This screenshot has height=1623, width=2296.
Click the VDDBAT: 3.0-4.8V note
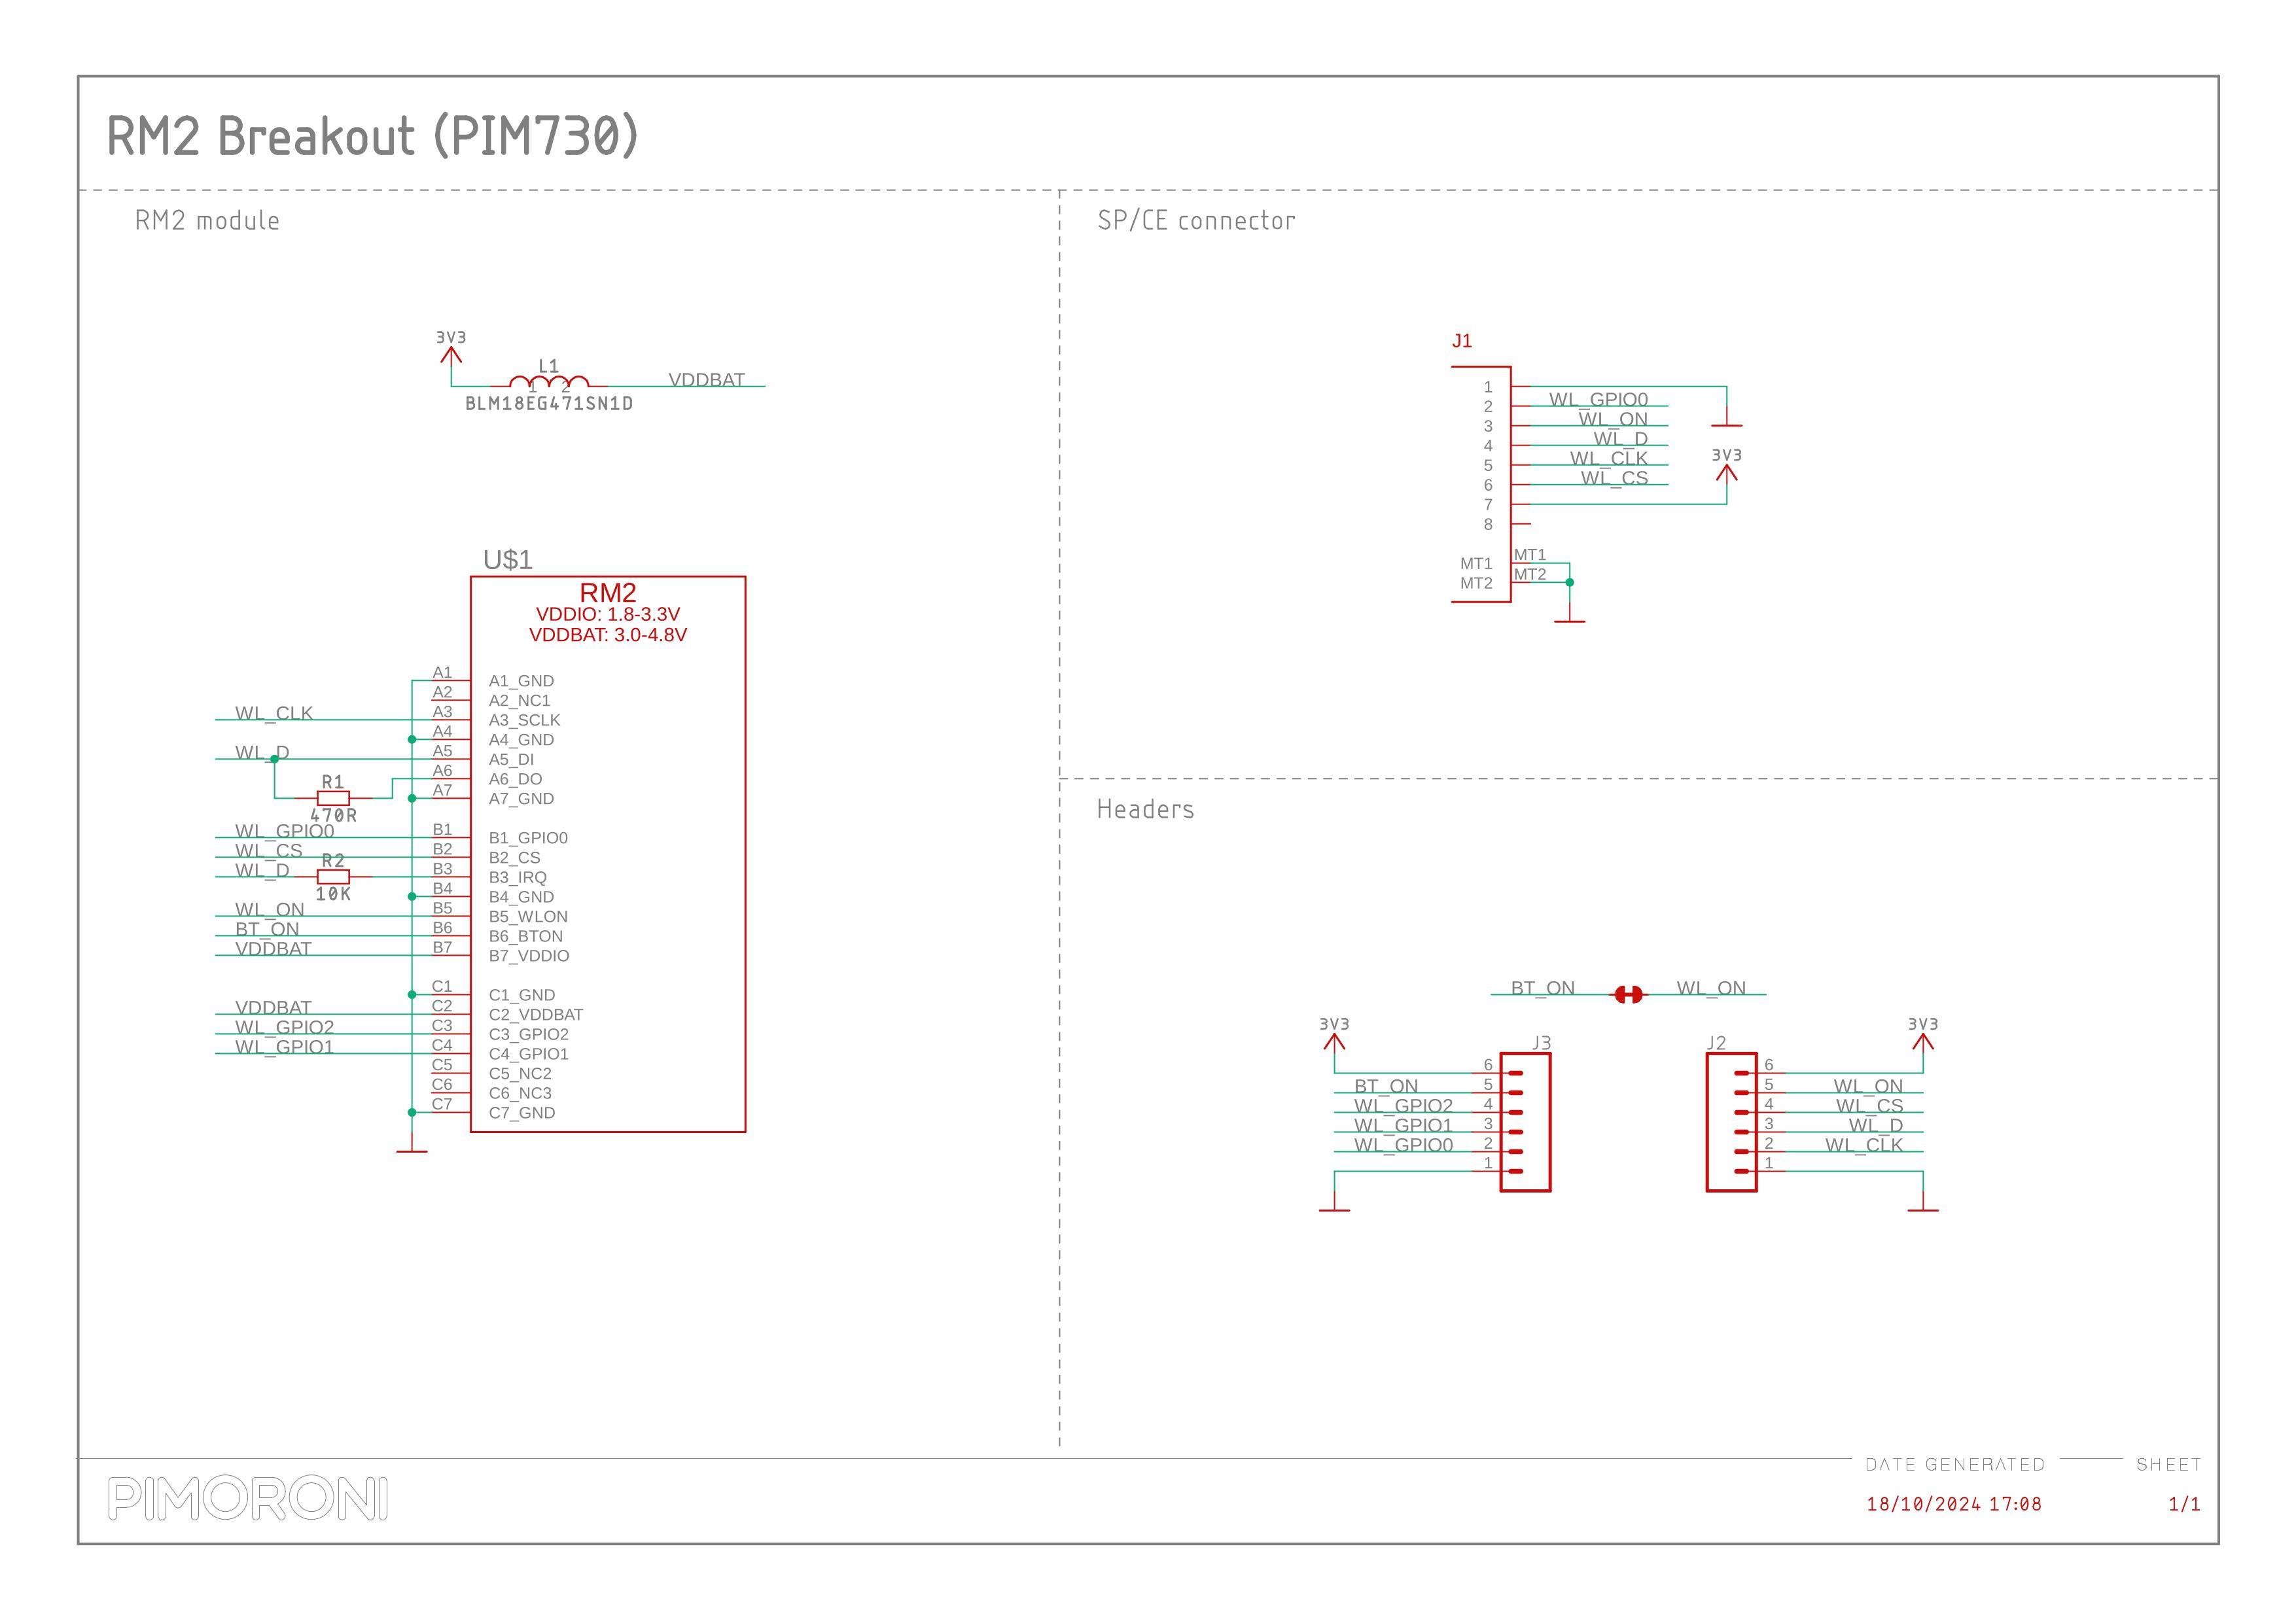(608, 635)
